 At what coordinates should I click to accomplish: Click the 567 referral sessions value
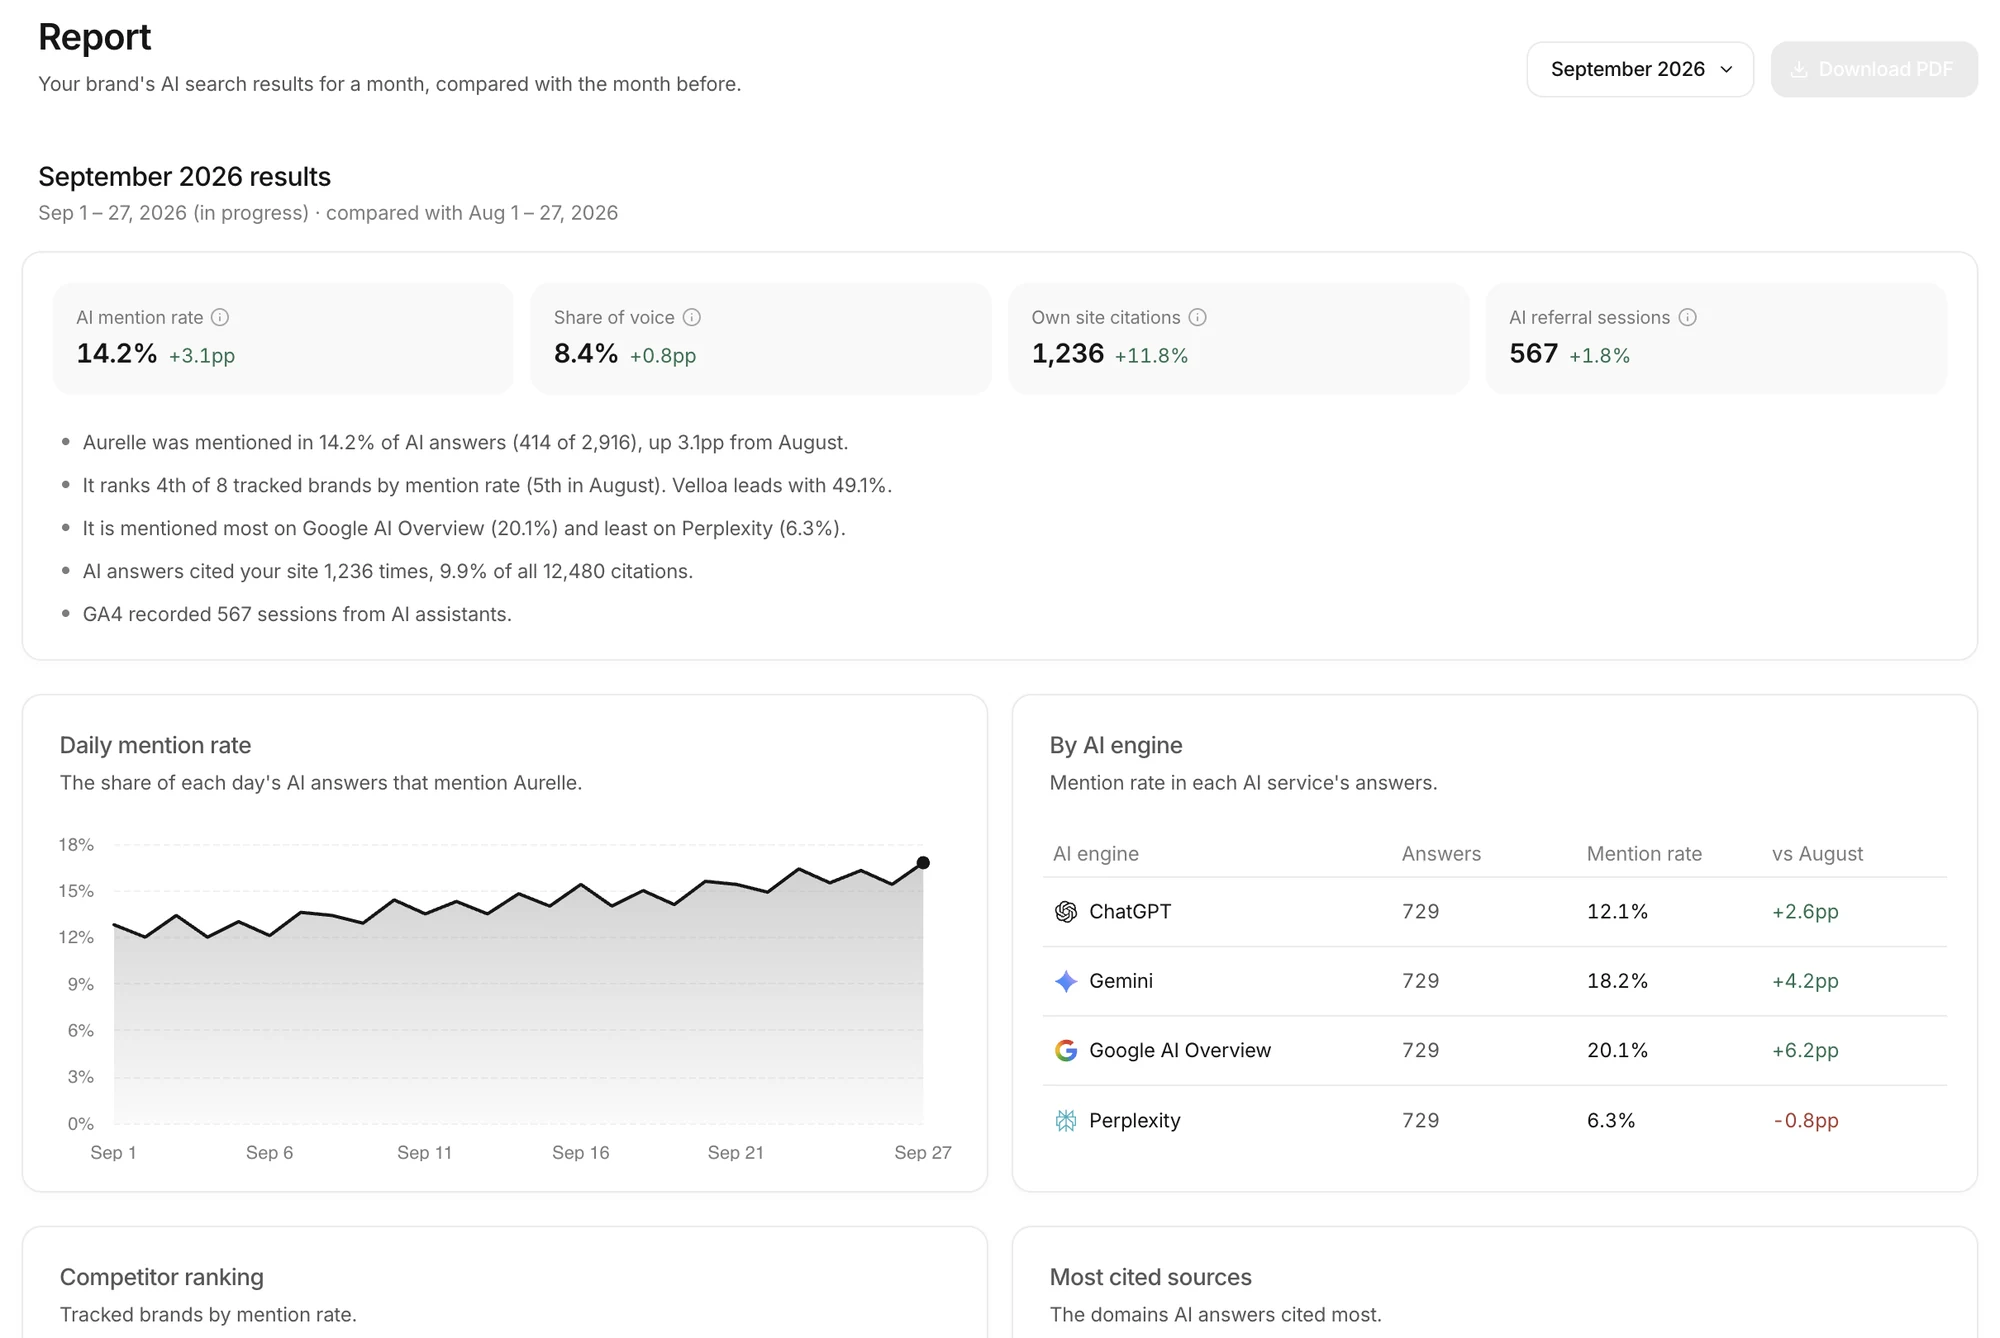[1534, 353]
